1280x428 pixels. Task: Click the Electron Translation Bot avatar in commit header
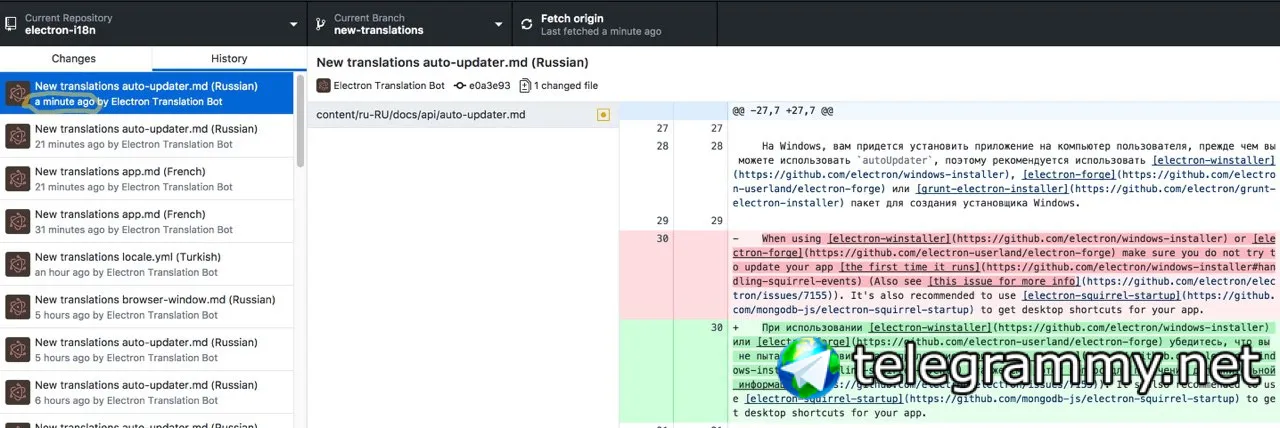click(x=323, y=86)
